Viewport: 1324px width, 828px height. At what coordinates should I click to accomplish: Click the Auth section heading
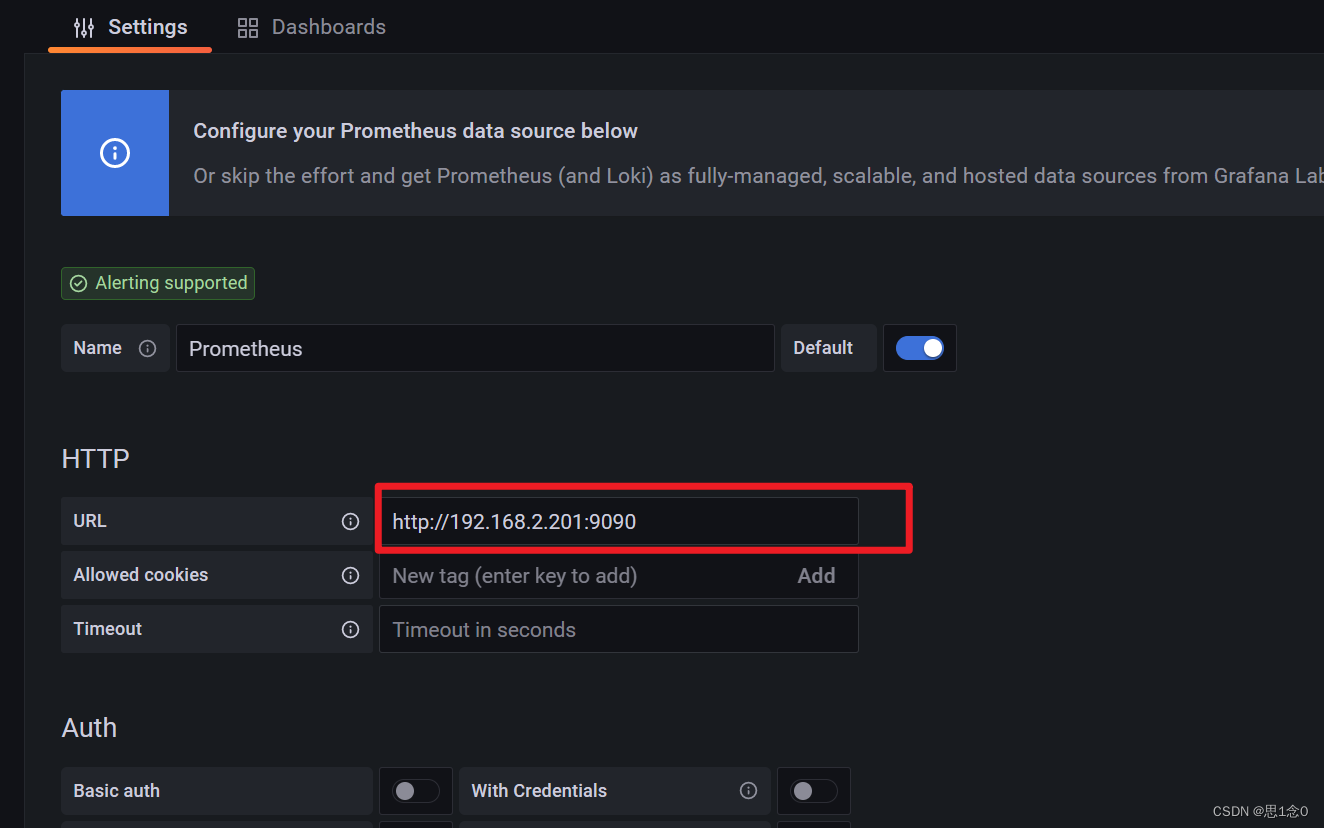[89, 727]
